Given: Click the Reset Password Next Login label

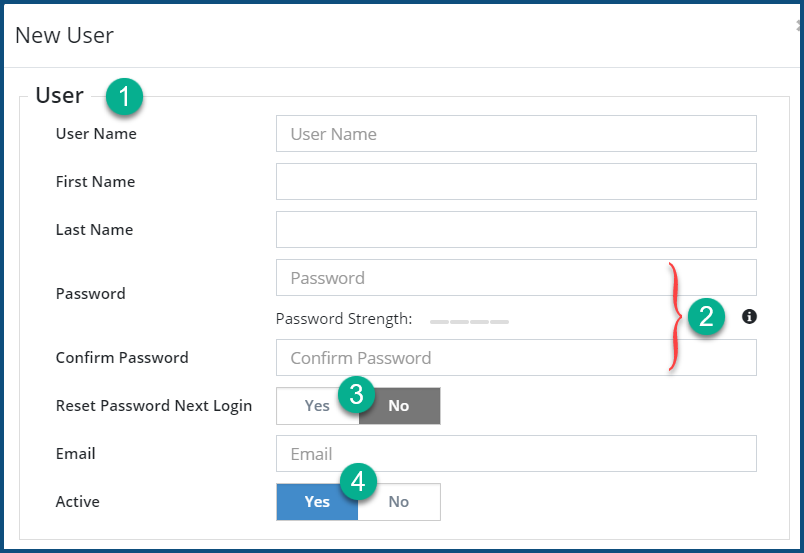Looking at the screenshot, I should pyautogui.click(x=154, y=406).
